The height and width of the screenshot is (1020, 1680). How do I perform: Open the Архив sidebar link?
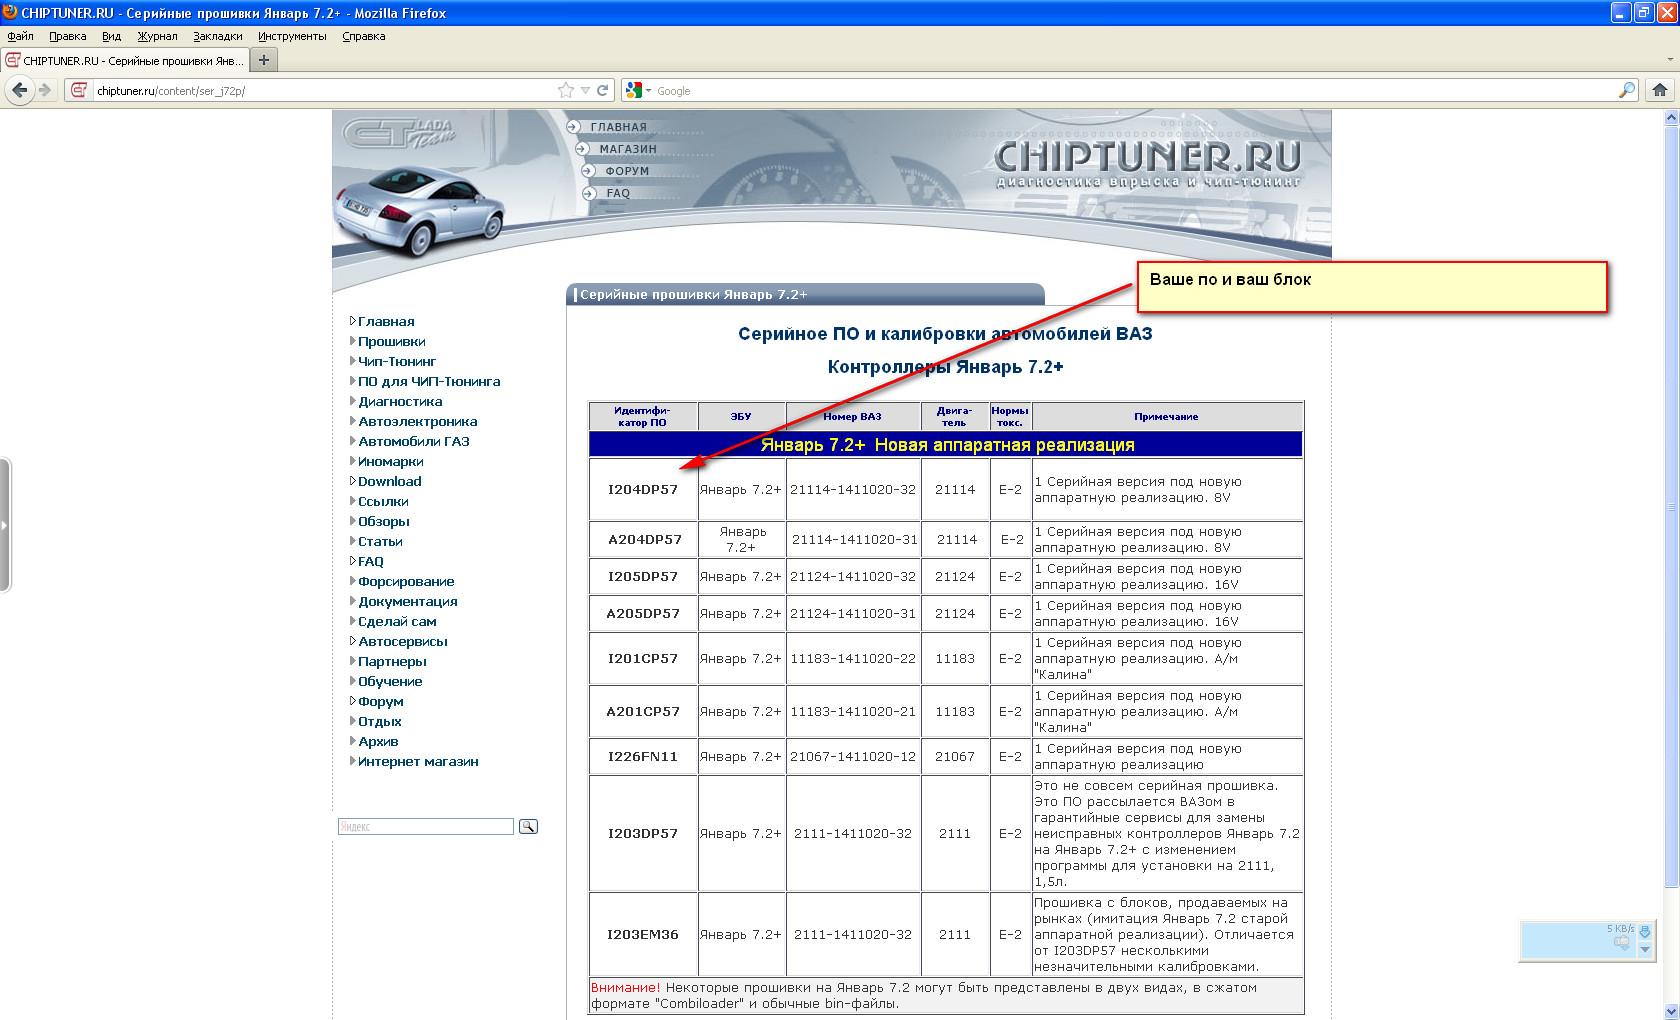[378, 741]
